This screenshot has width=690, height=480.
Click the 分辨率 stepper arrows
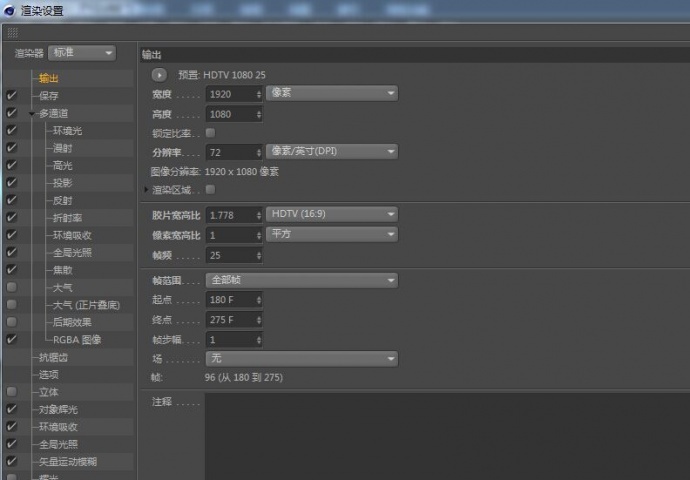click(x=259, y=153)
